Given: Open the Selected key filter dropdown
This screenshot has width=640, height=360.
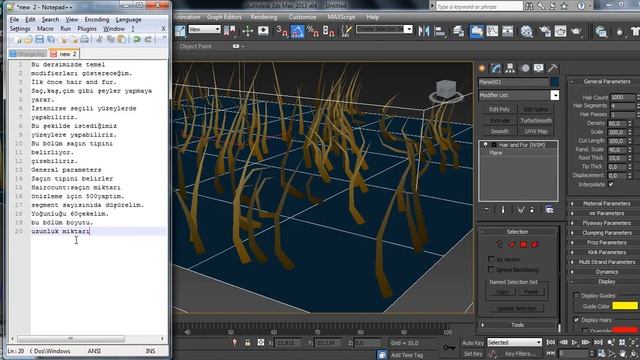Looking at the screenshot, I should pyautogui.click(x=514, y=342).
